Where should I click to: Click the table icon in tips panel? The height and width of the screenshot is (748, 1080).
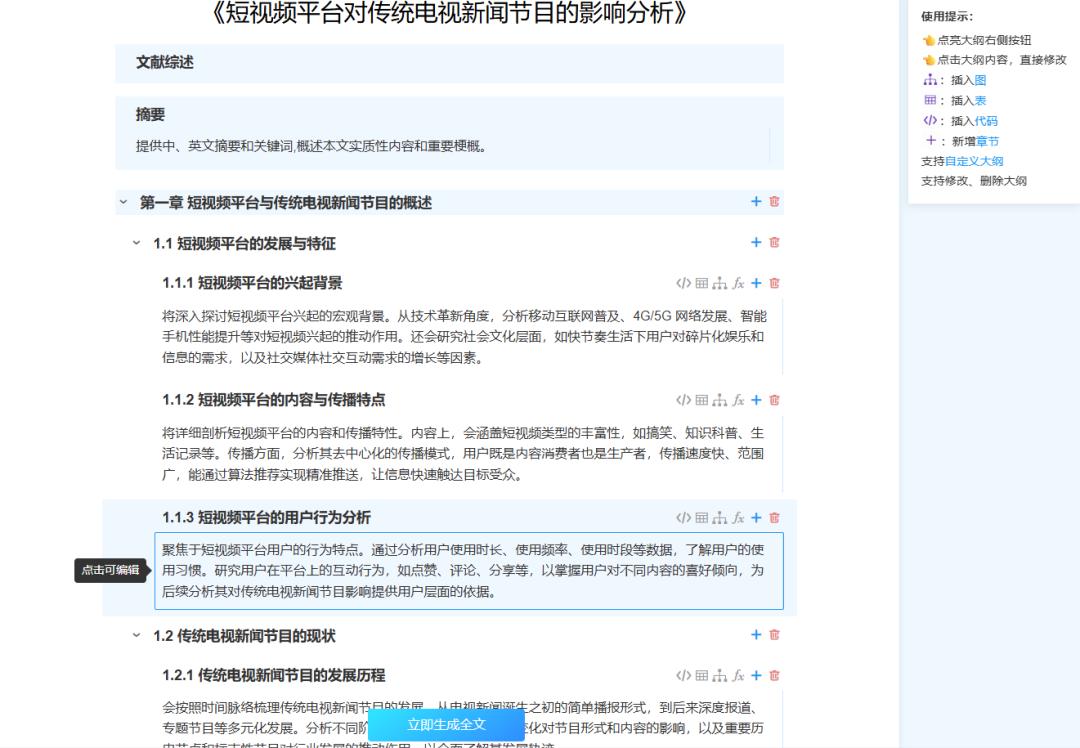click(930, 100)
